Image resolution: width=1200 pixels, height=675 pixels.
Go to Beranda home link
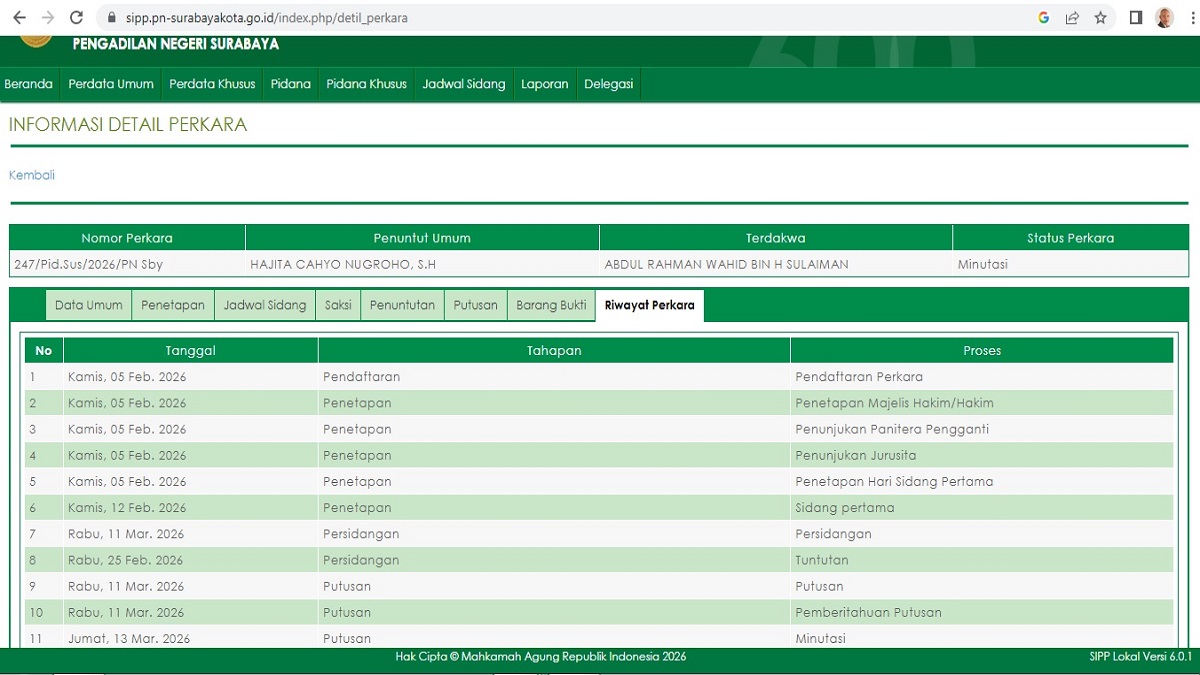coord(28,84)
